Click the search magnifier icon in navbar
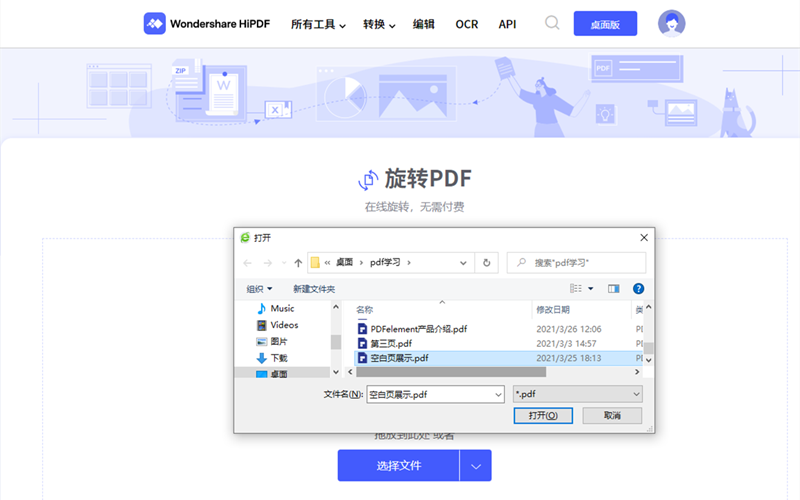 (552, 23)
